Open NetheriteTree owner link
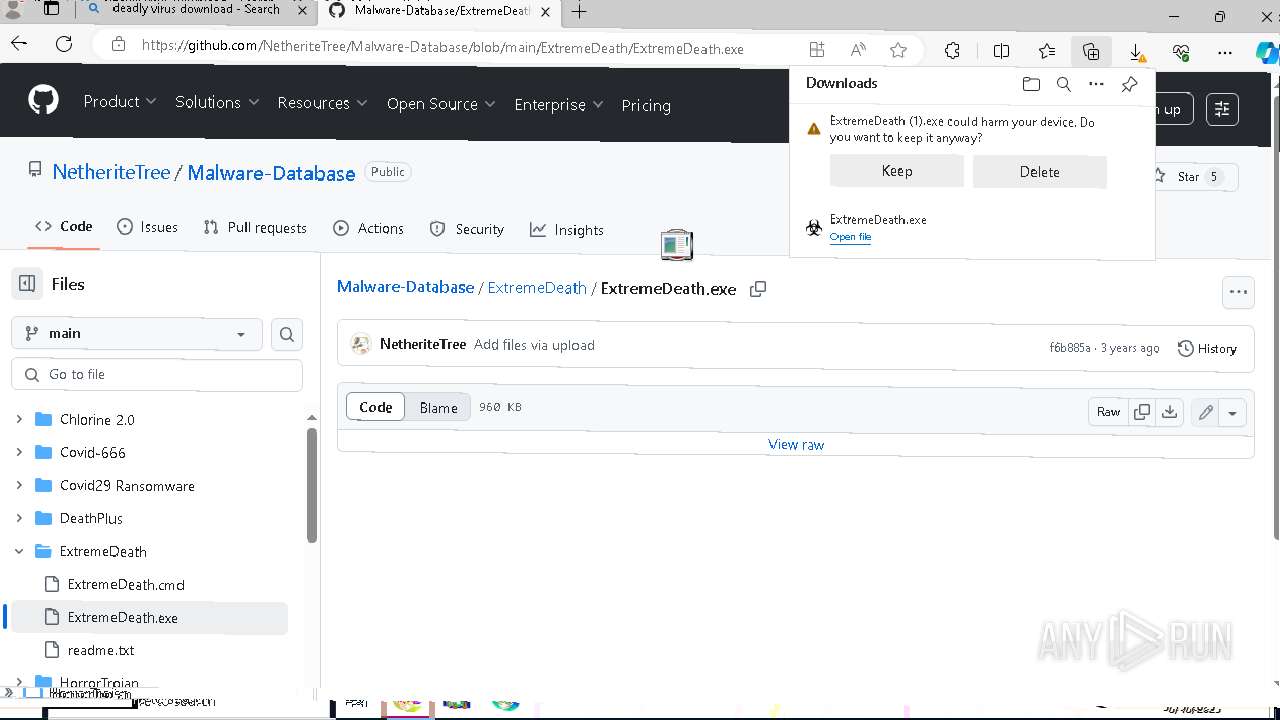This screenshot has height=720, width=1280. (x=111, y=172)
